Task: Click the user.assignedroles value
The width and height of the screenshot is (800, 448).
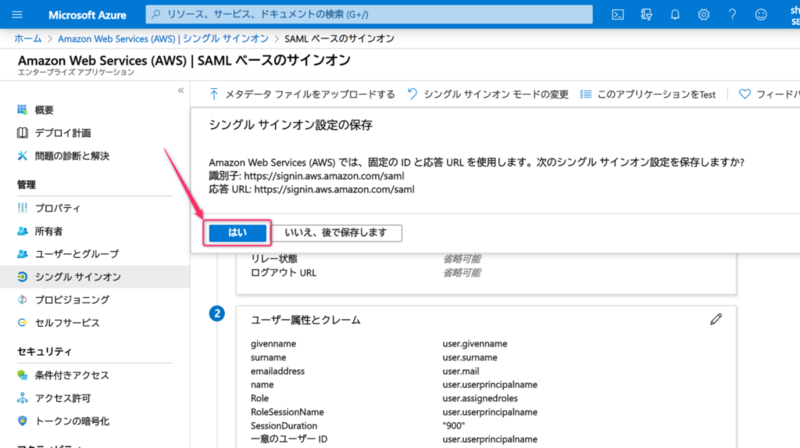Action: pyautogui.click(x=480, y=398)
